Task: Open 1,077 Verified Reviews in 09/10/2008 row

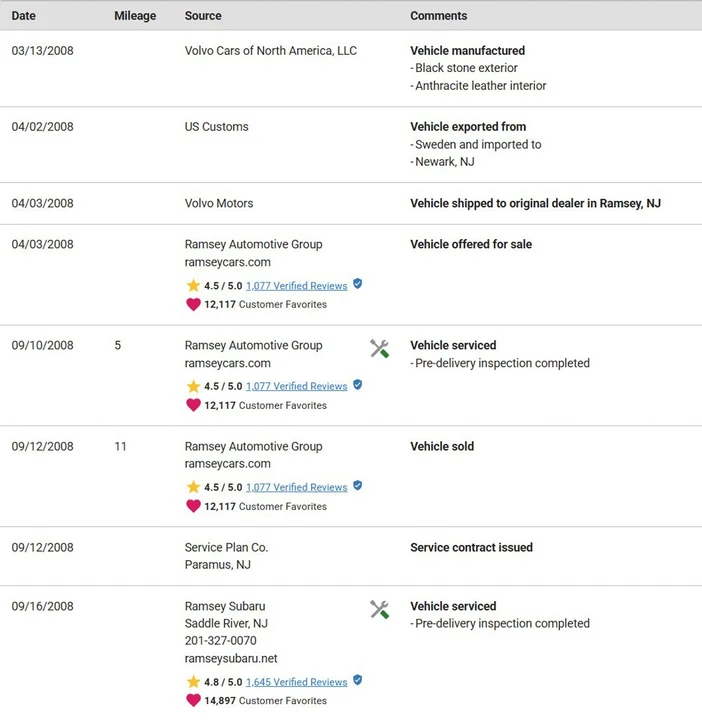Action: coord(297,386)
